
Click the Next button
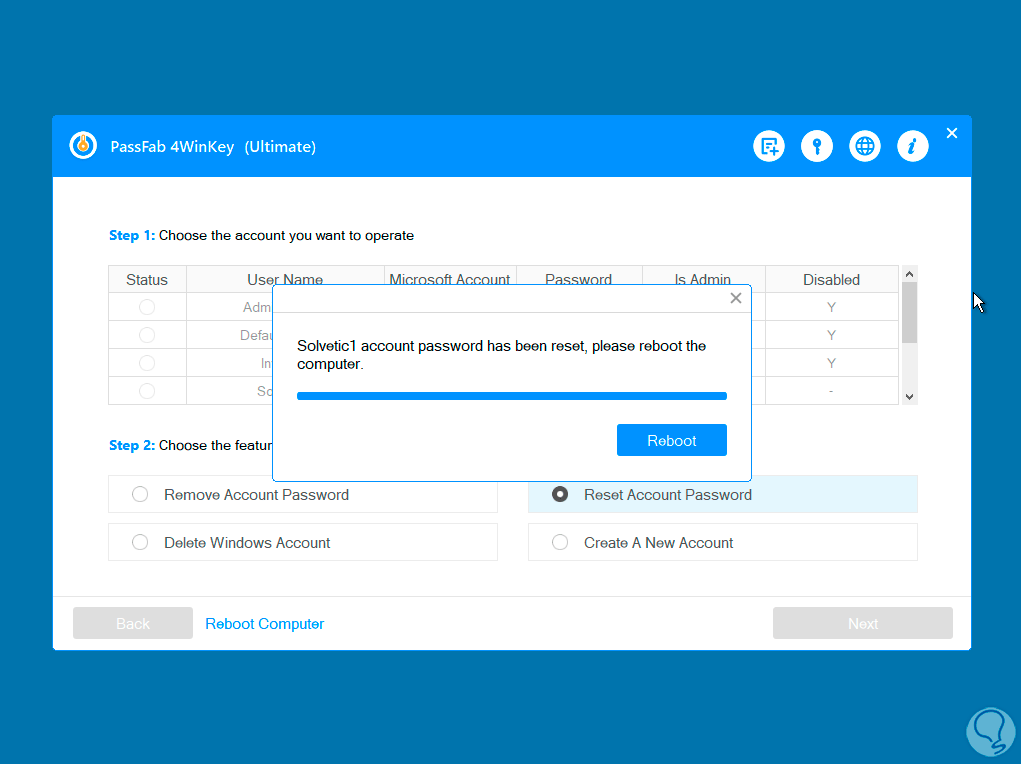(x=863, y=623)
